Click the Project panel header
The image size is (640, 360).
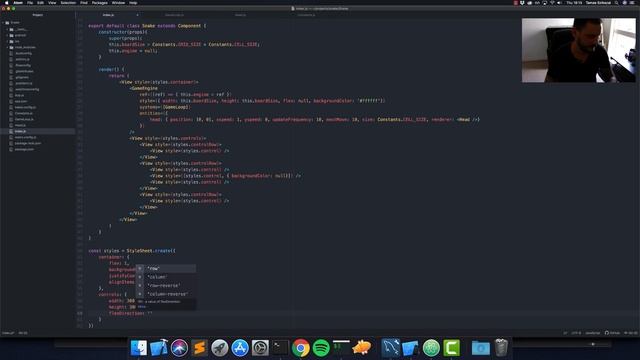[x=38, y=15]
